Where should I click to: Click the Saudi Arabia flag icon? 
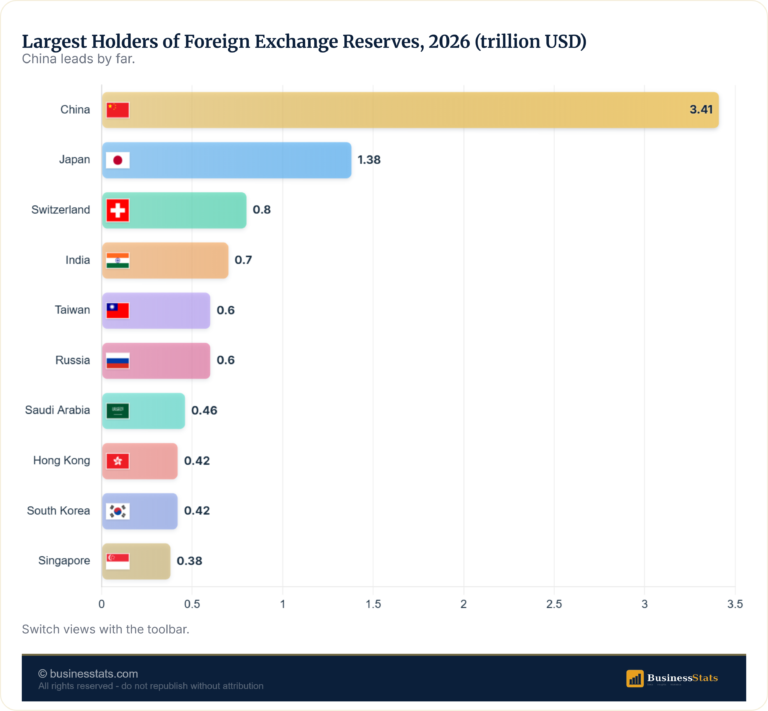point(118,411)
